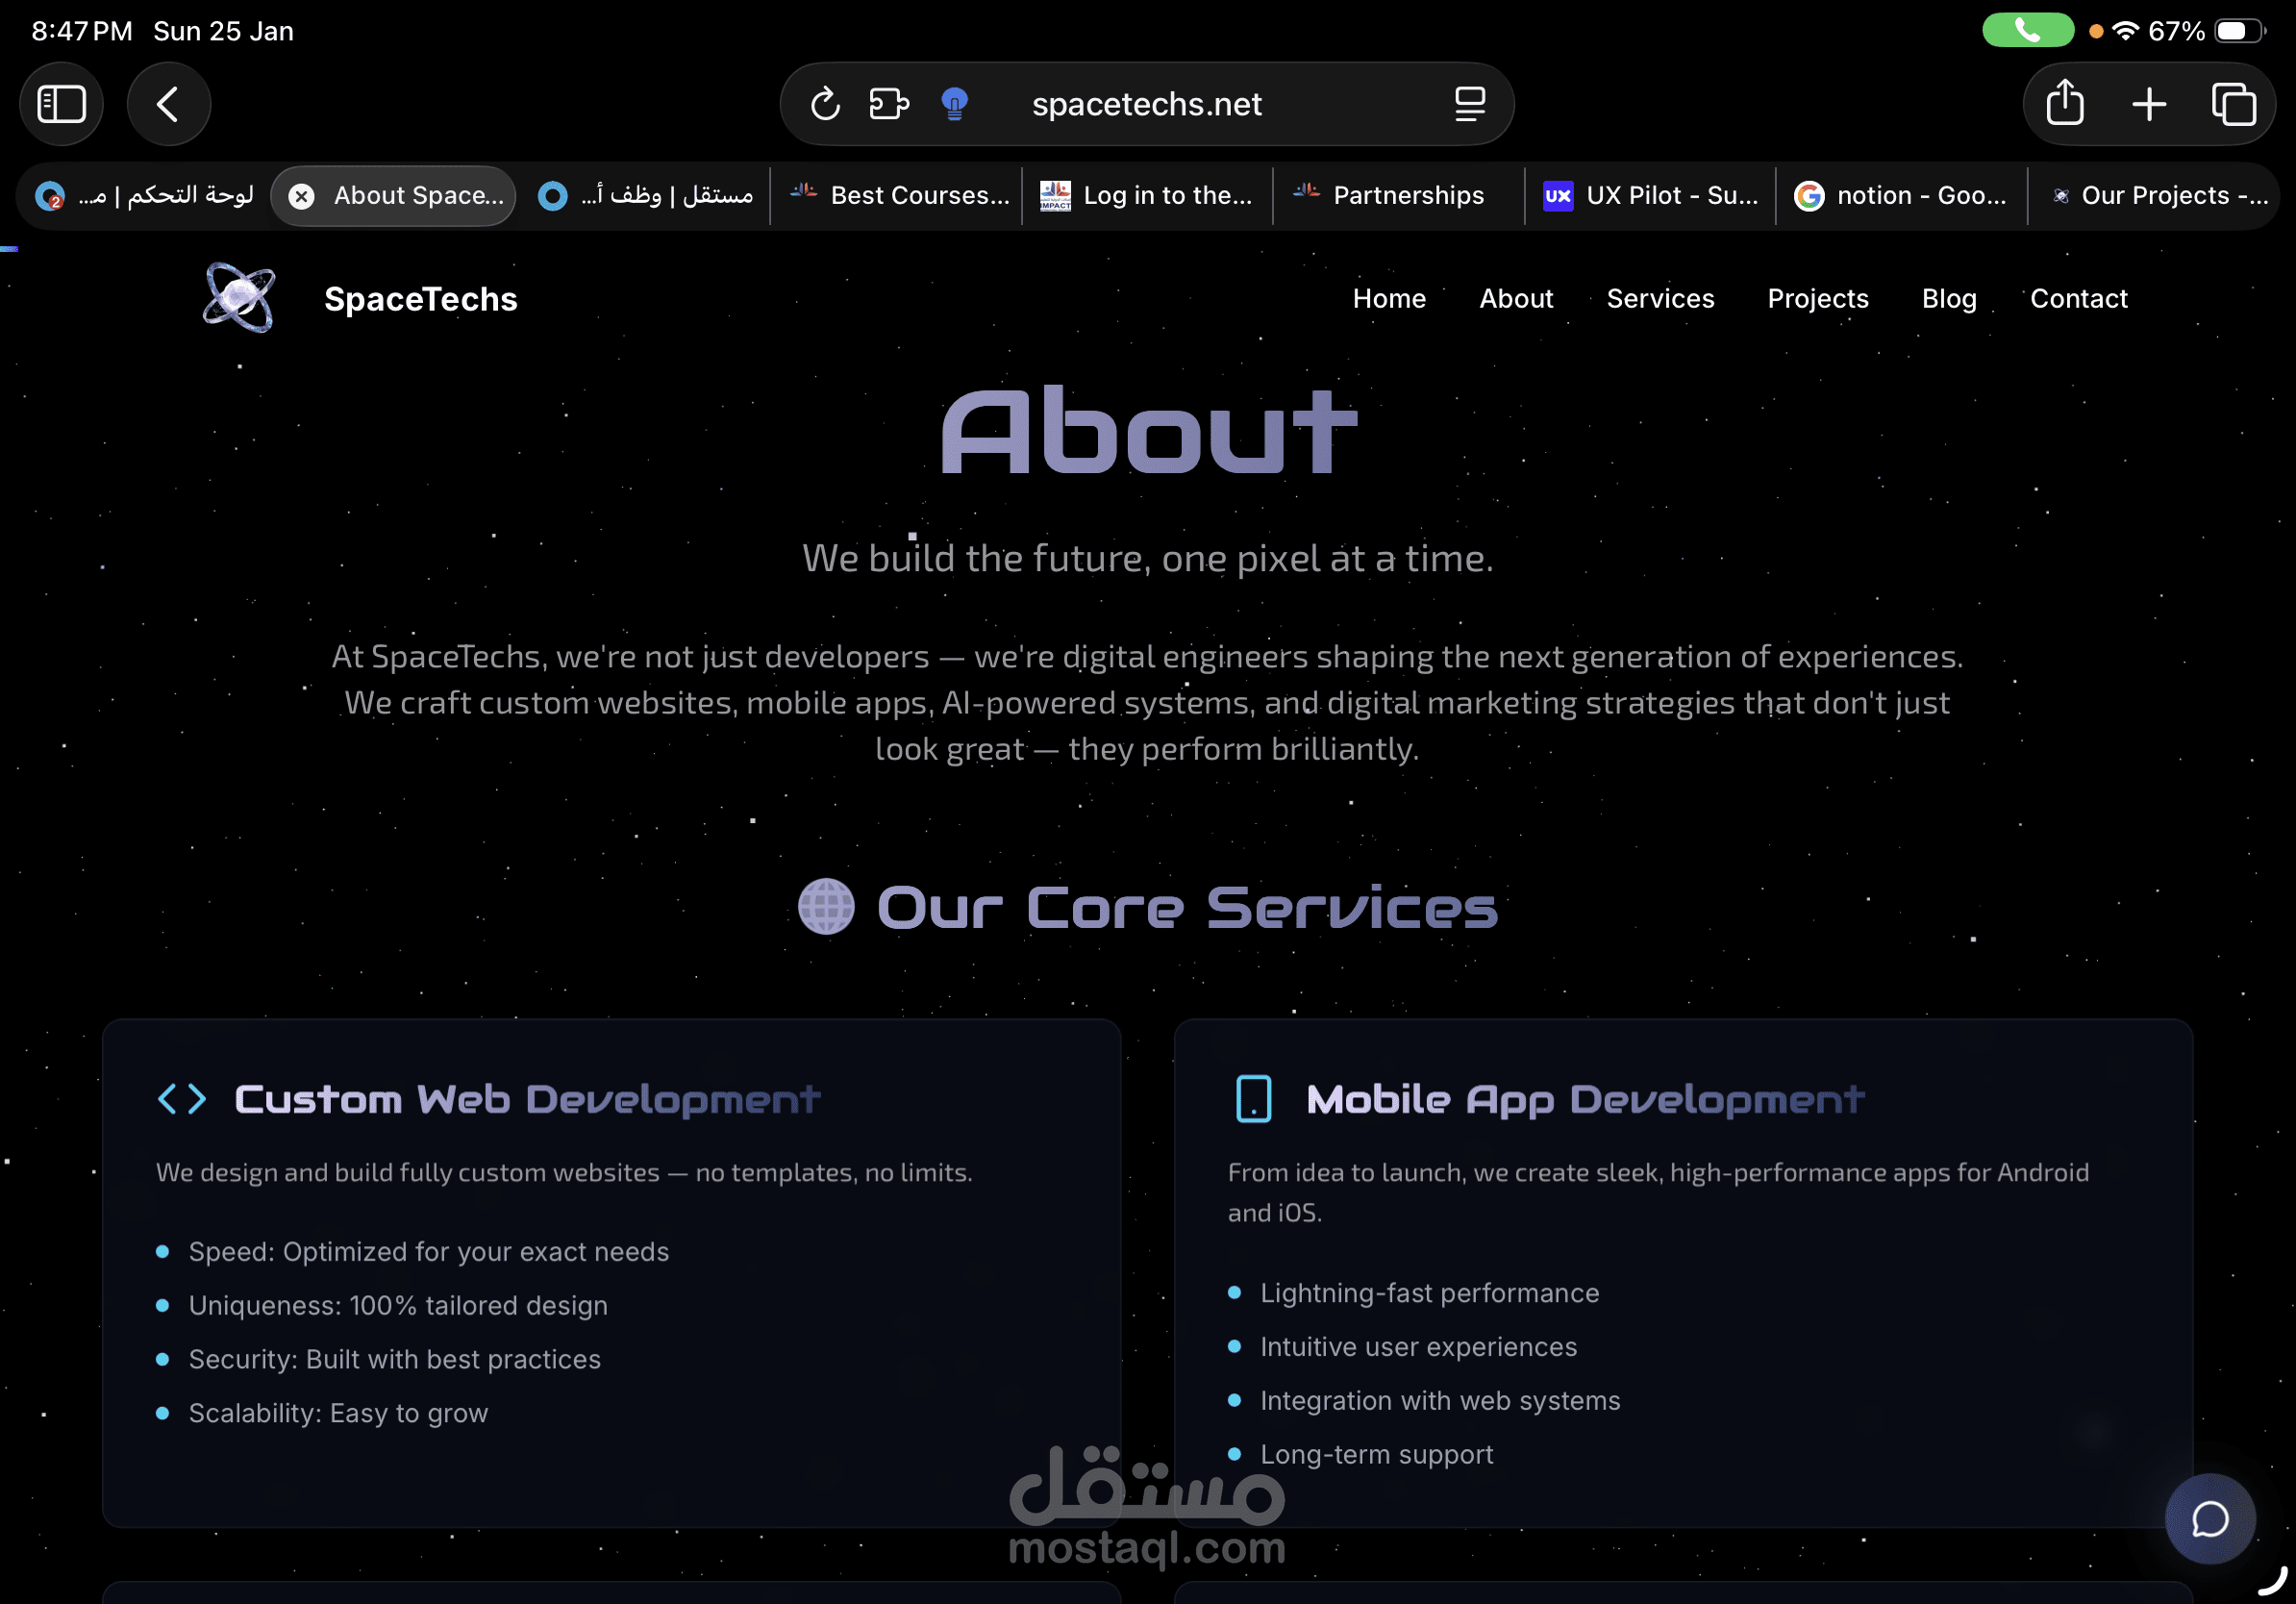Switch to the UX Pilot tab
This screenshot has width=2296, height=1604.
(1651, 196)
